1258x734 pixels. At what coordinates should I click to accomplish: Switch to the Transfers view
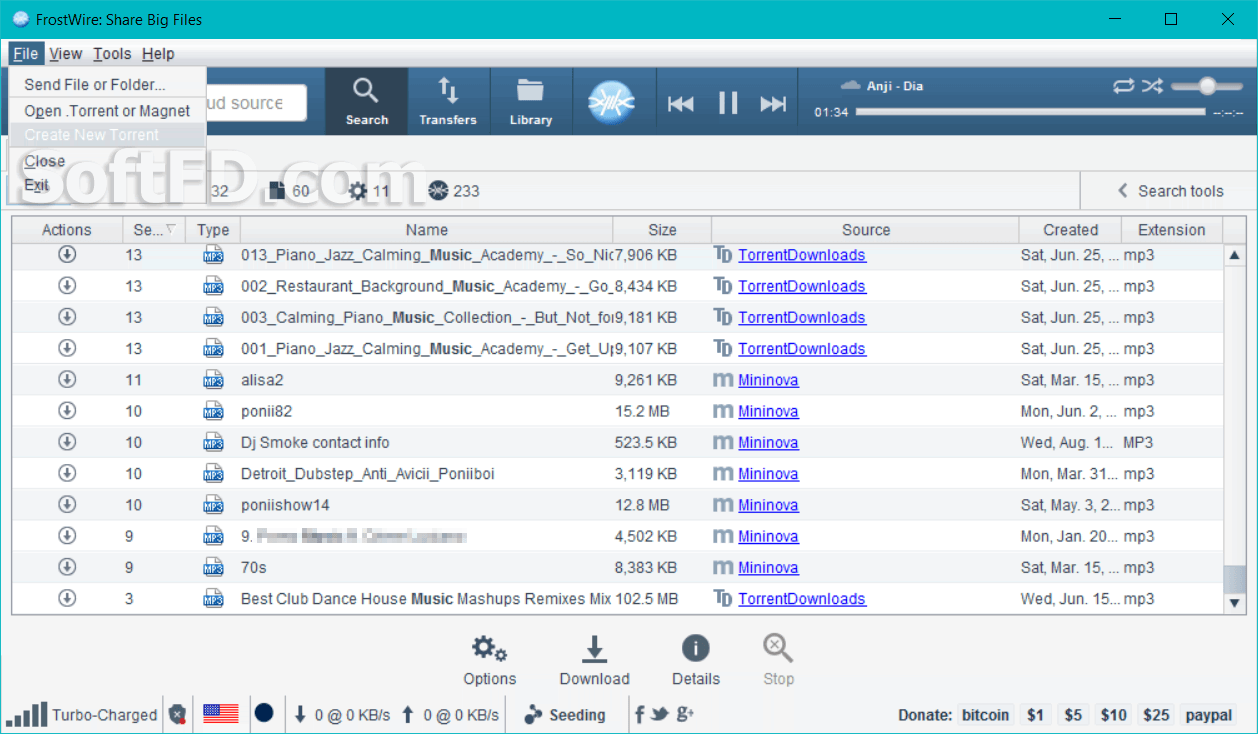click(x=448, y=101)
